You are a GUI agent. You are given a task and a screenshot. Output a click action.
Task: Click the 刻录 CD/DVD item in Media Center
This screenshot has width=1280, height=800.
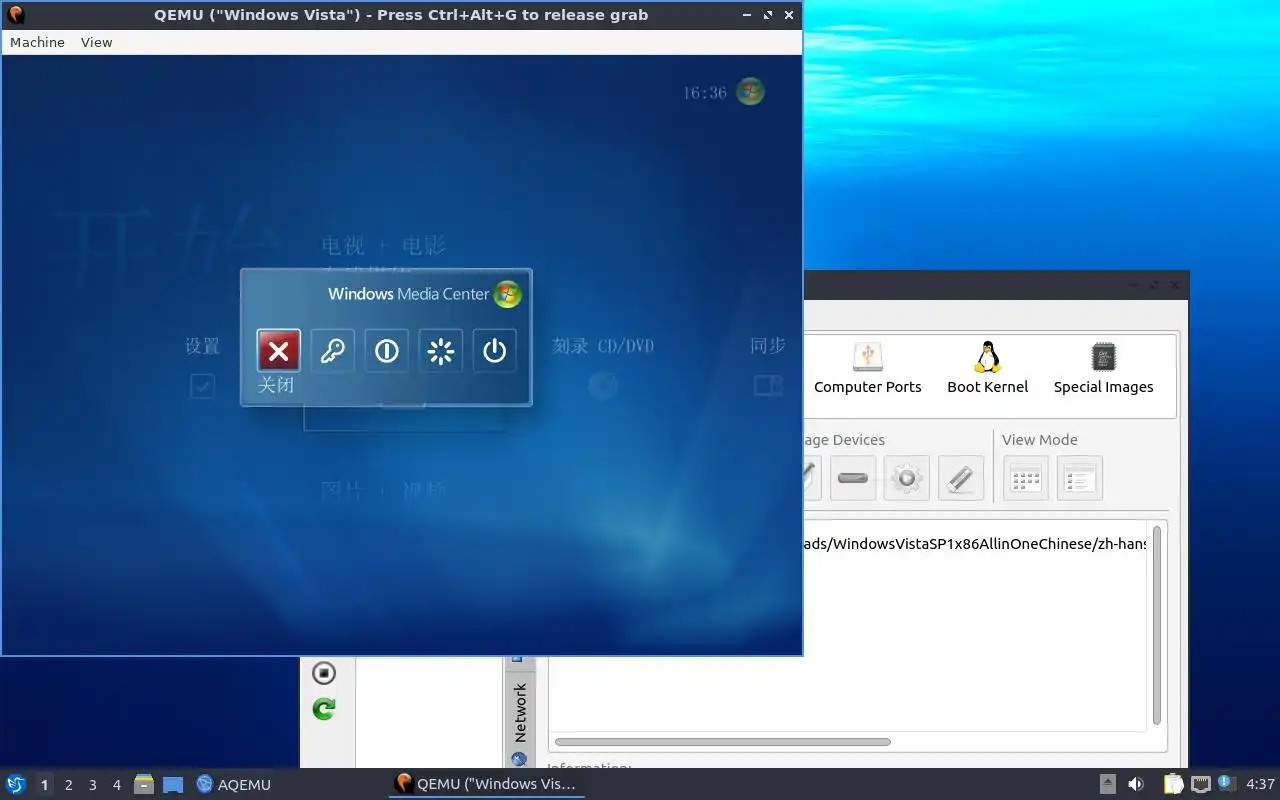pyautogui.click(x=603, y=346)
